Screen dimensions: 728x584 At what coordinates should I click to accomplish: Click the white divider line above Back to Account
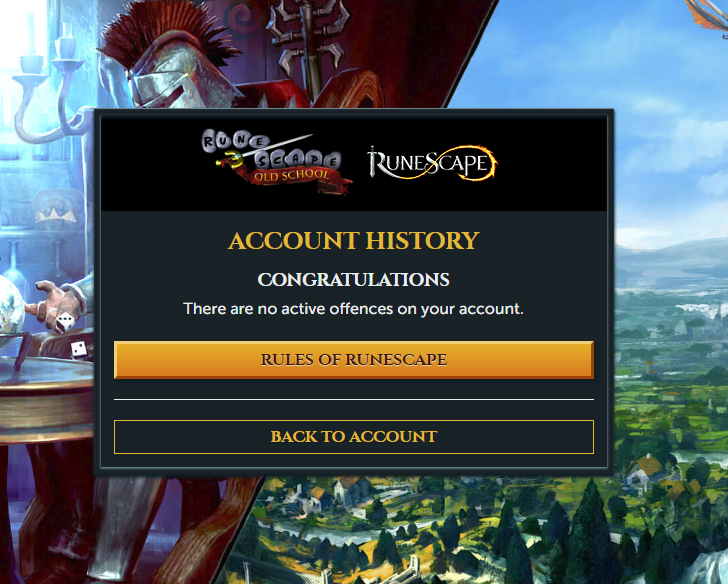(x=354, y=399)
